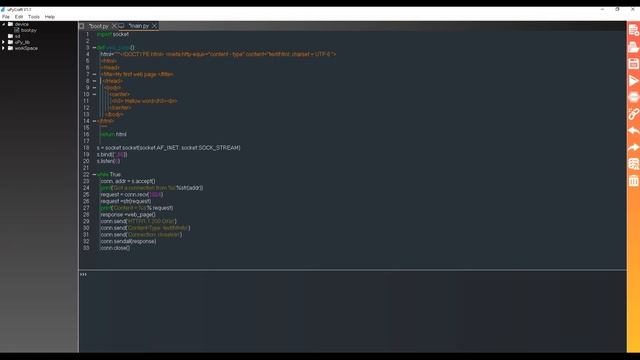
Task: Run the syntax check toolbar icon
Action: pos(633,164)
